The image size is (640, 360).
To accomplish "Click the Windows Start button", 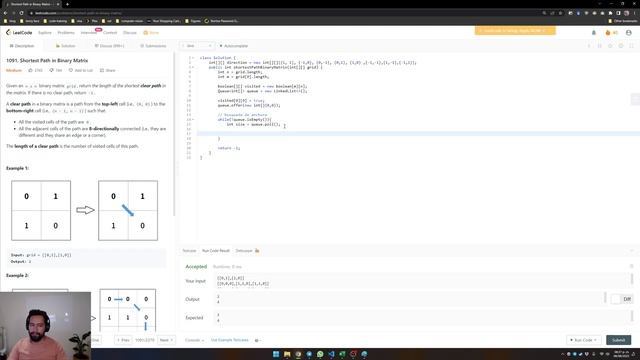I will click(276, 354).
